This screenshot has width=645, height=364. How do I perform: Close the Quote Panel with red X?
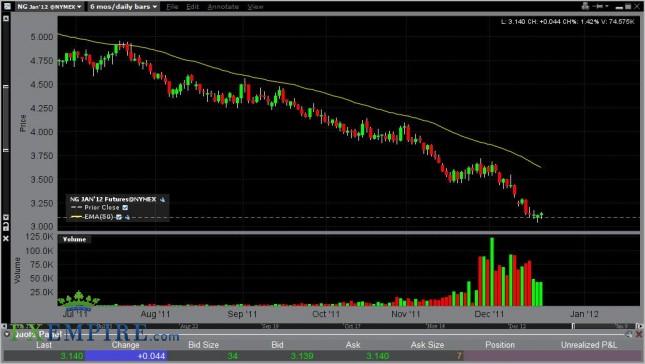[x=639, y=334]
